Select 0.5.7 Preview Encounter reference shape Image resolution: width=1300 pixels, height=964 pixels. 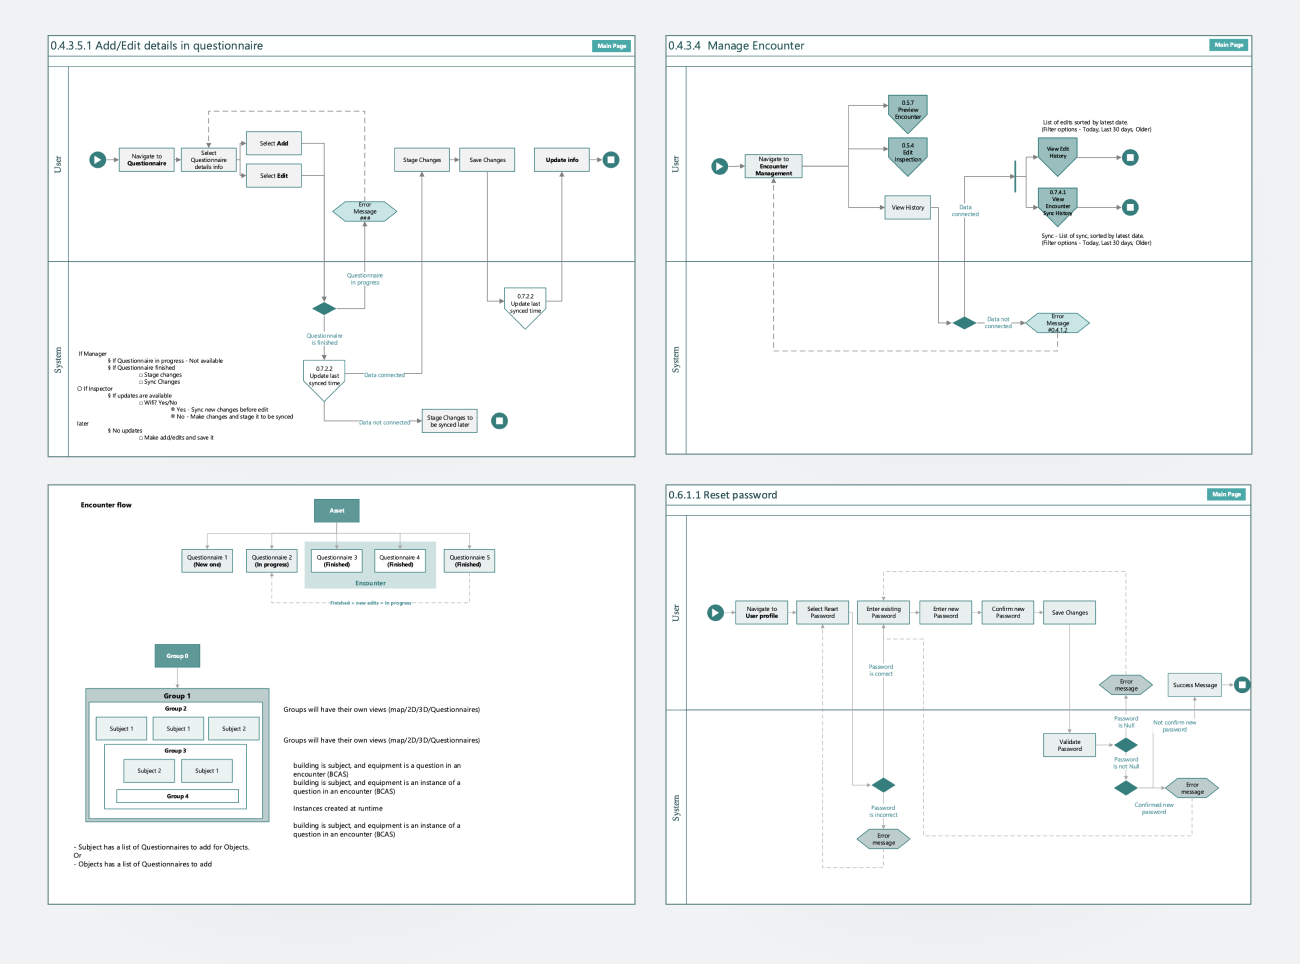(x=908, y=113)
